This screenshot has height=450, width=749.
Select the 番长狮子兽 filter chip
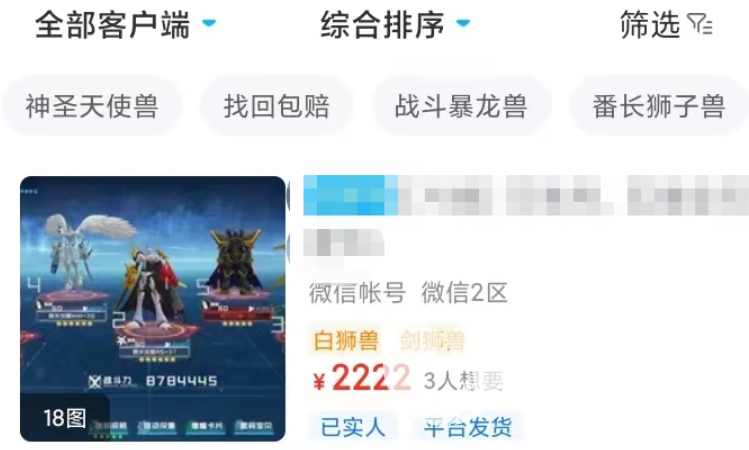click(x=659, y=106)
